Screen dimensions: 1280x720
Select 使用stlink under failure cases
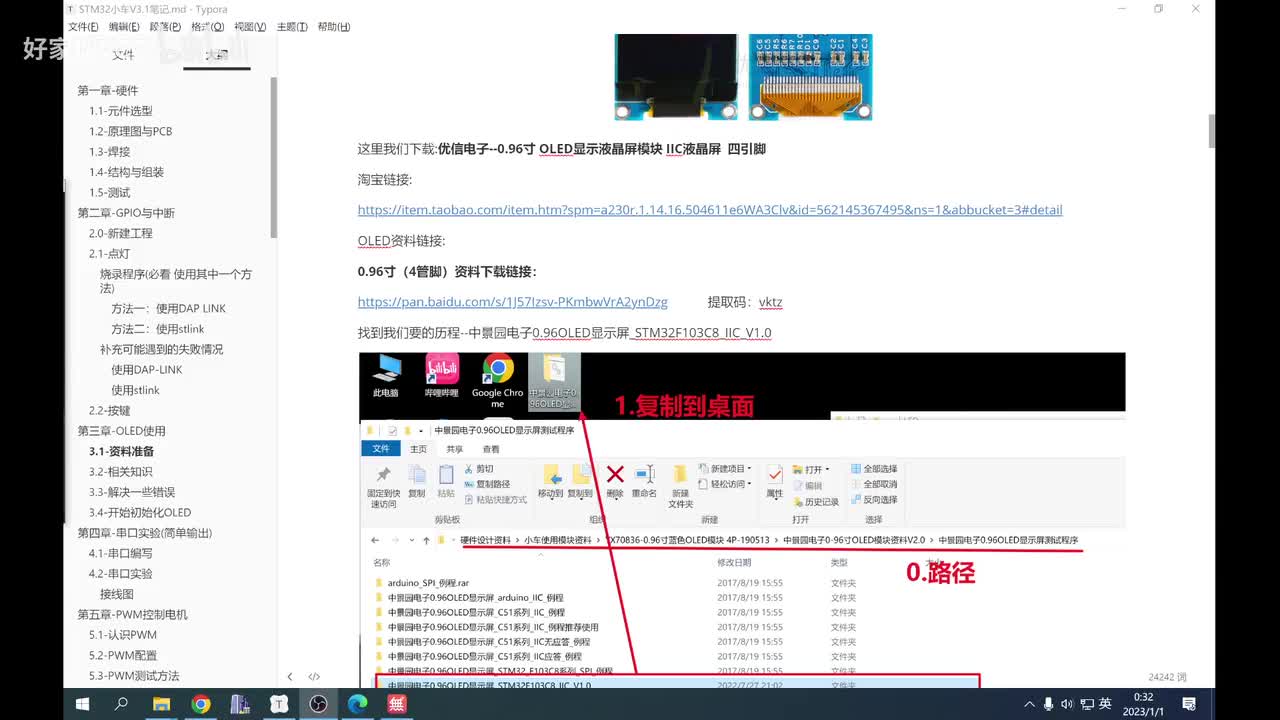135,390
